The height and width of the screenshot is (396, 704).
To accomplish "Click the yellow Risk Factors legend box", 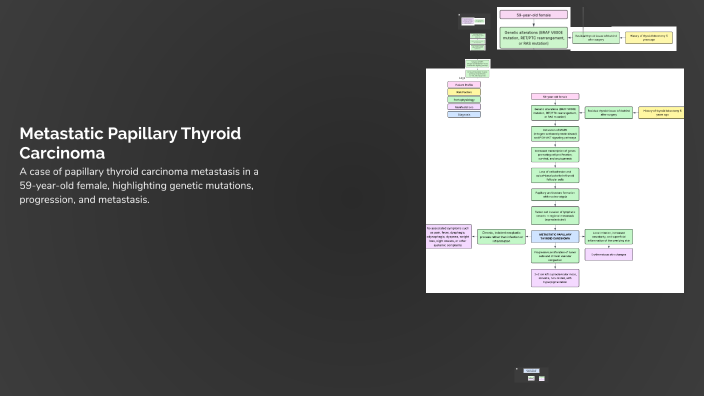I will (x=464, y=92).
